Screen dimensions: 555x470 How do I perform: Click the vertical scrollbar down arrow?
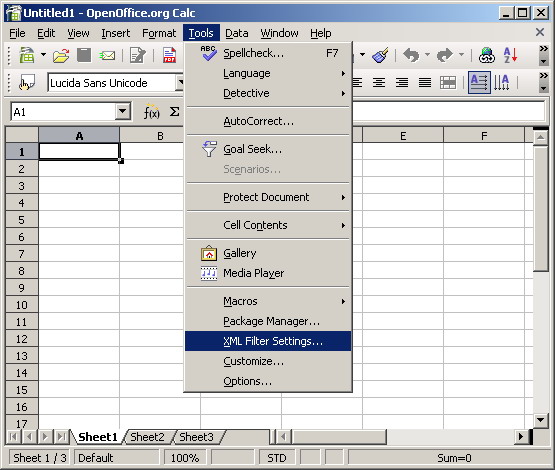click(x=540, y=420)
